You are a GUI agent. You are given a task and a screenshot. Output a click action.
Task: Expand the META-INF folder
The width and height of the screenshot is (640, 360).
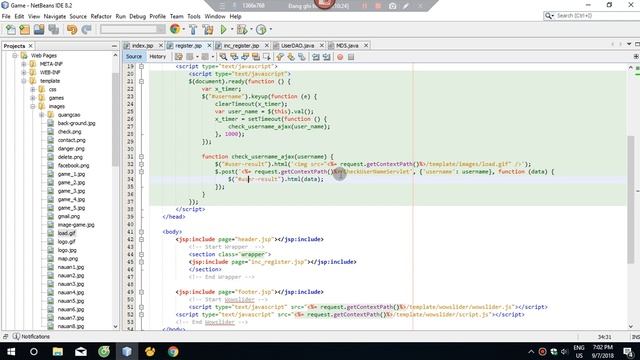coord(24,64)
